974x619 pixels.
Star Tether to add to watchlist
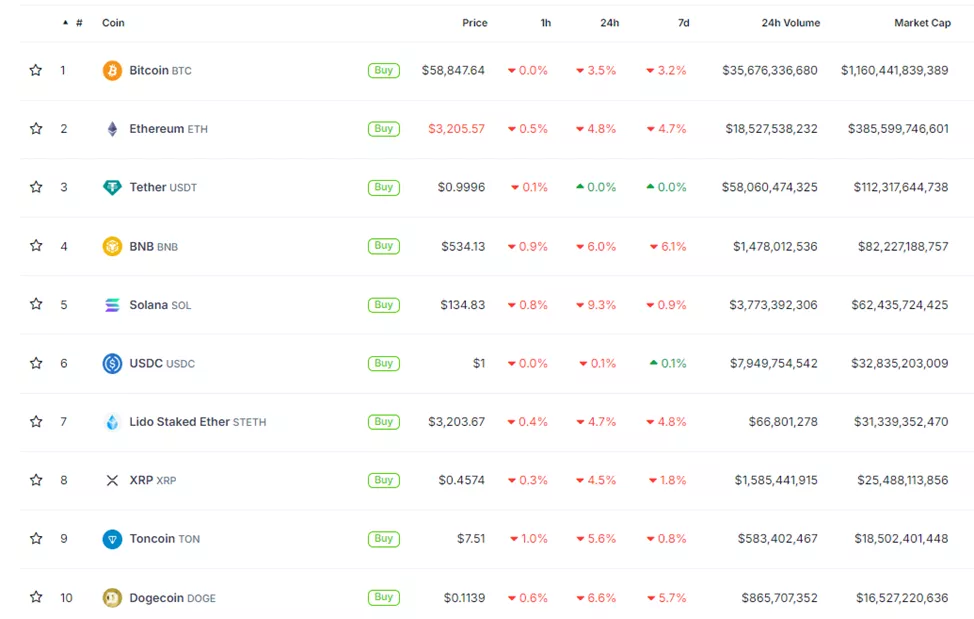36,187
